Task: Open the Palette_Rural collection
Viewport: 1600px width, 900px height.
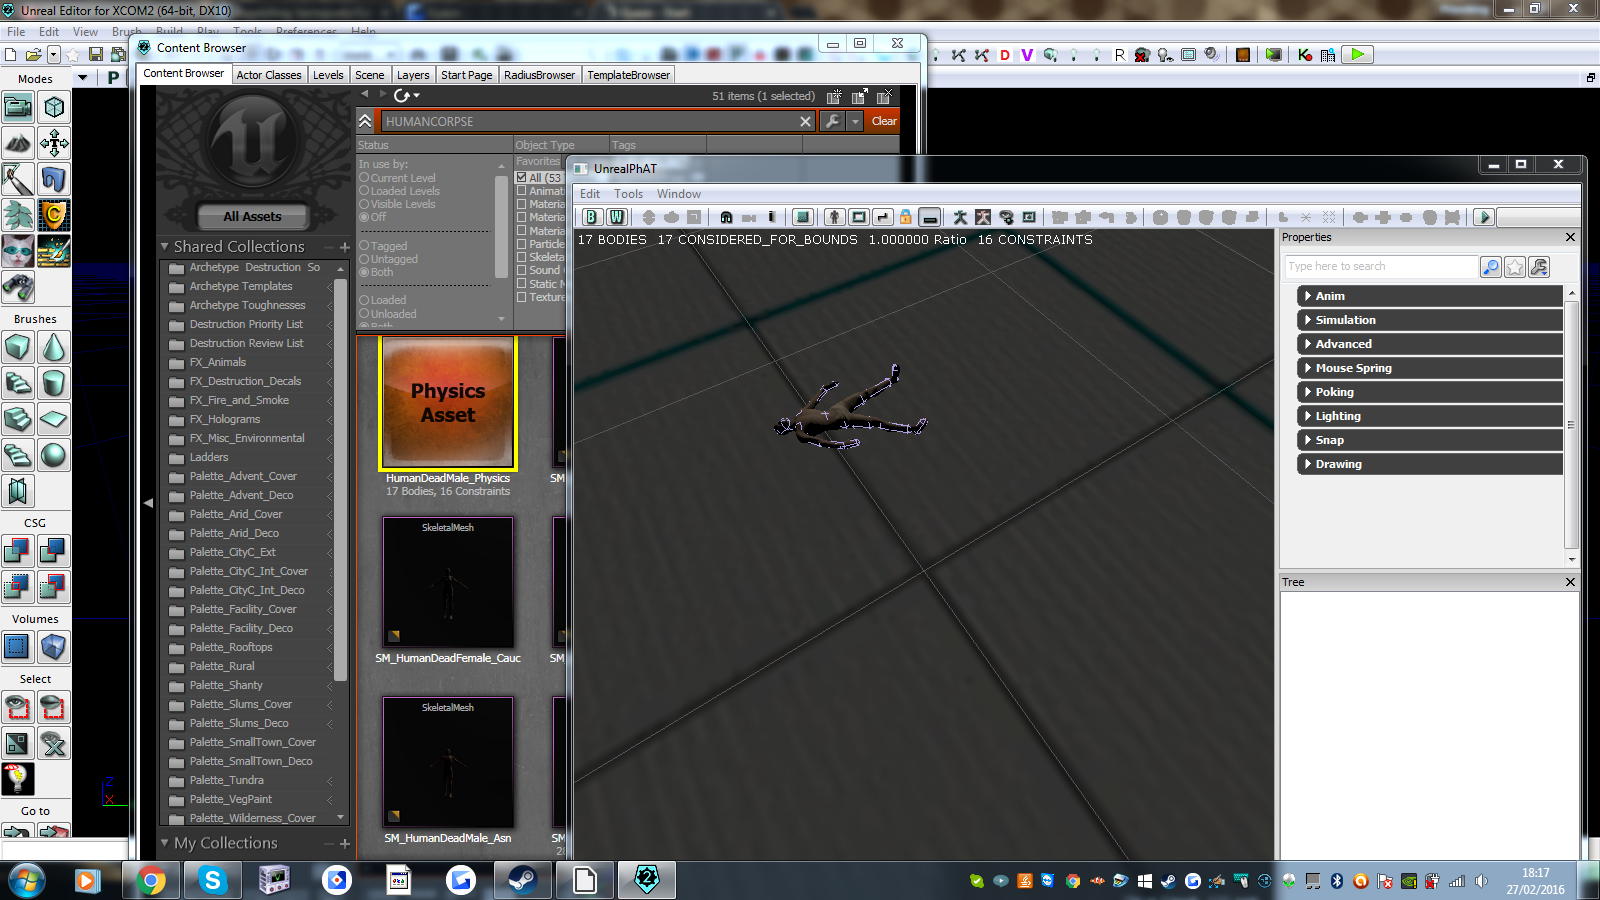Action: [x=222, y=666]
